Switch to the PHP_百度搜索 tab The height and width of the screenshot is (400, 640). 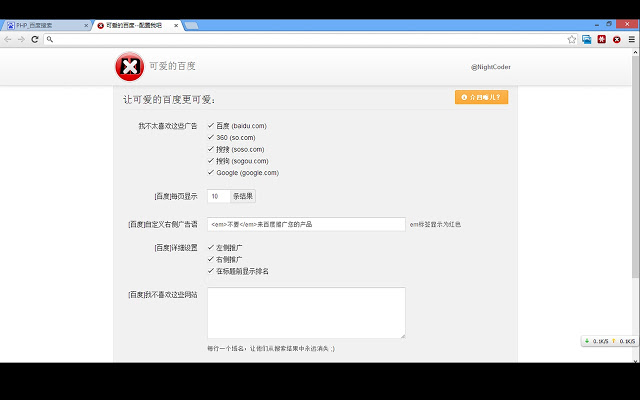[x=45, y=25]
